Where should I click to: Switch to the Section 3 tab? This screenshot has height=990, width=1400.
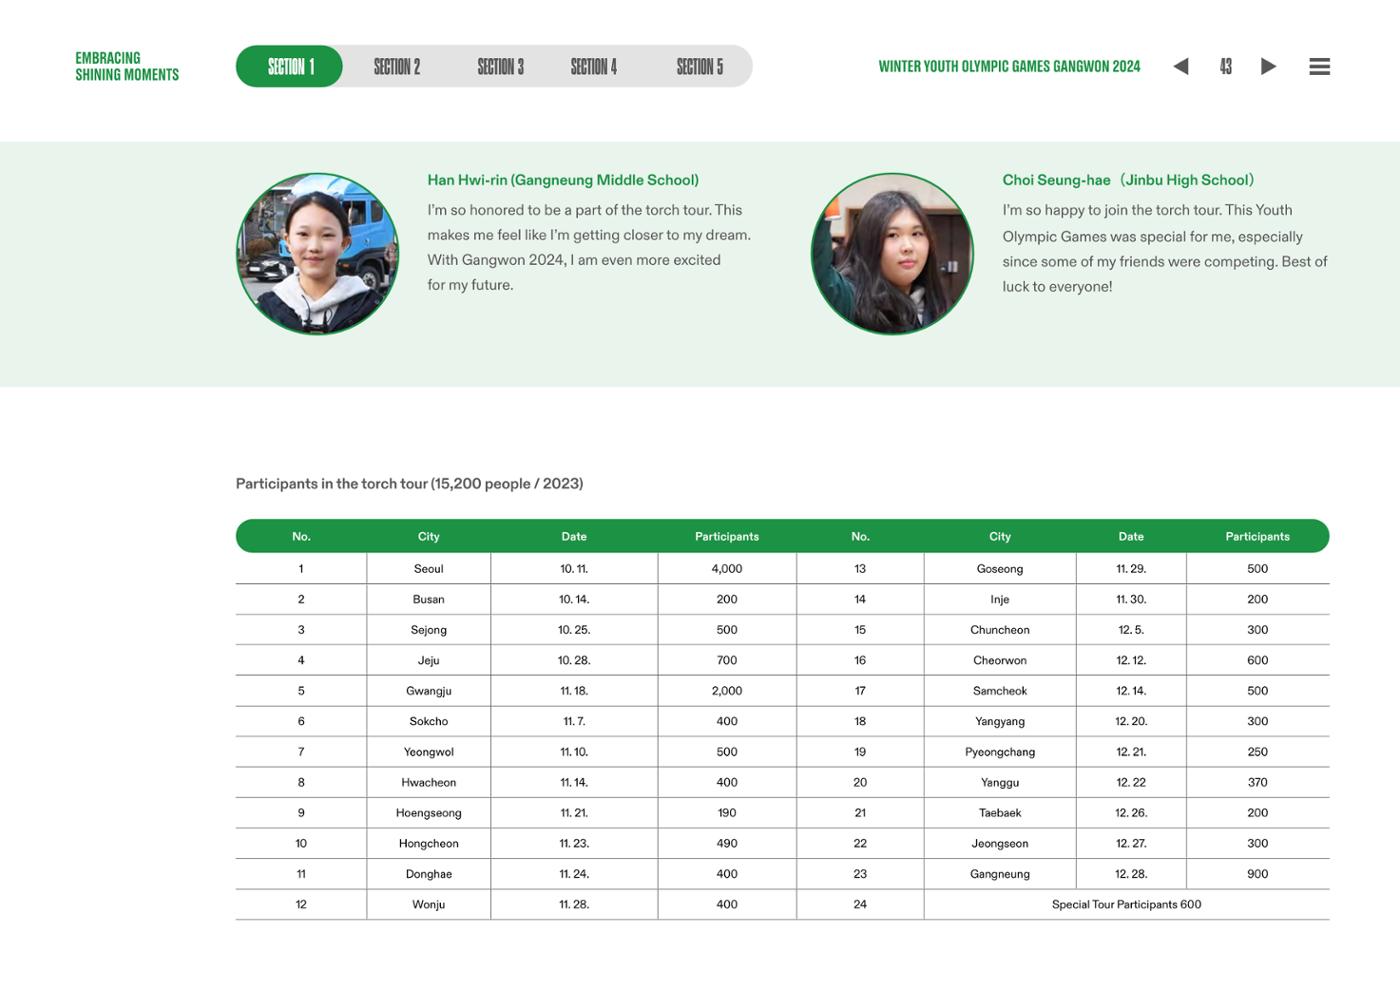[500, 66]
